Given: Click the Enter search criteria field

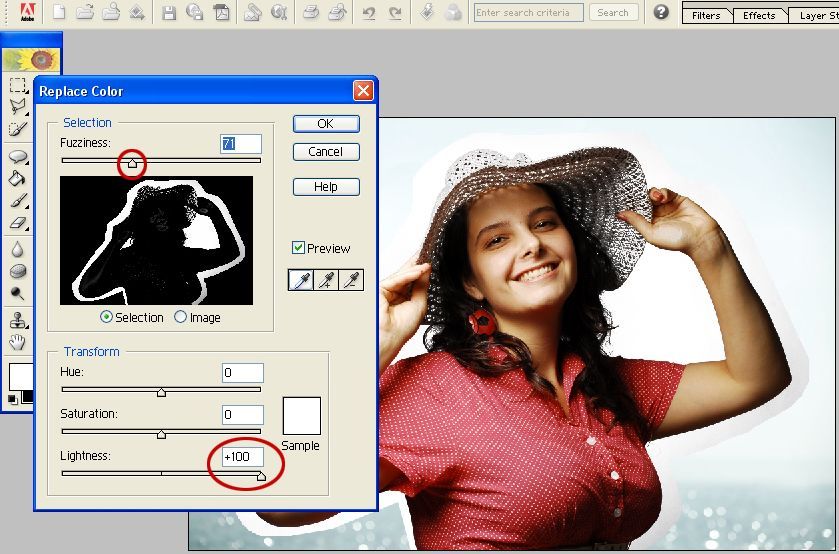Looking at the screenshot, I should [529, 12].
